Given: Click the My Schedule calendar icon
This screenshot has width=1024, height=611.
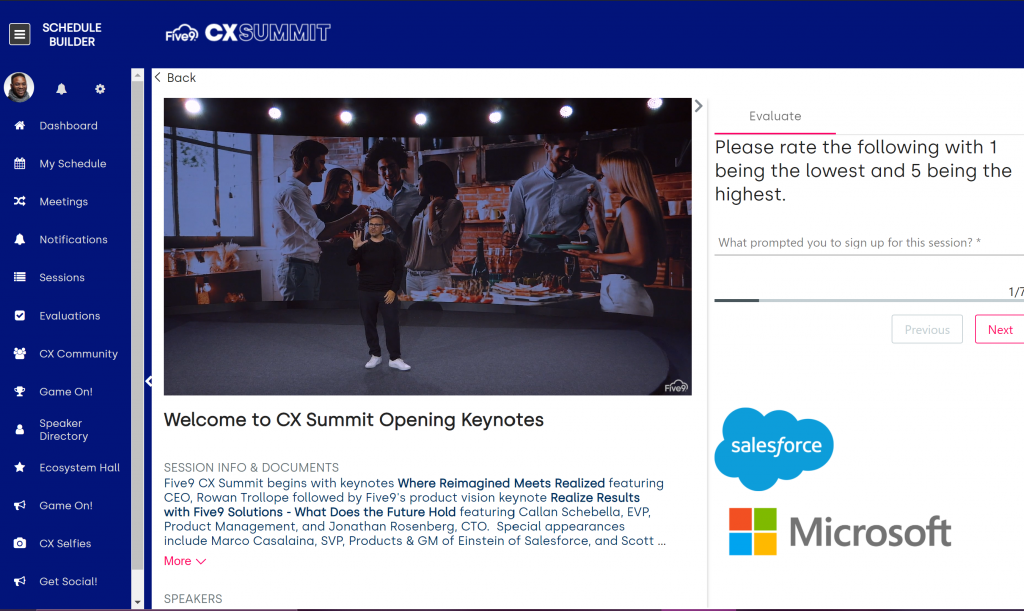Looking at the screenshot, I should pos(20,163).
